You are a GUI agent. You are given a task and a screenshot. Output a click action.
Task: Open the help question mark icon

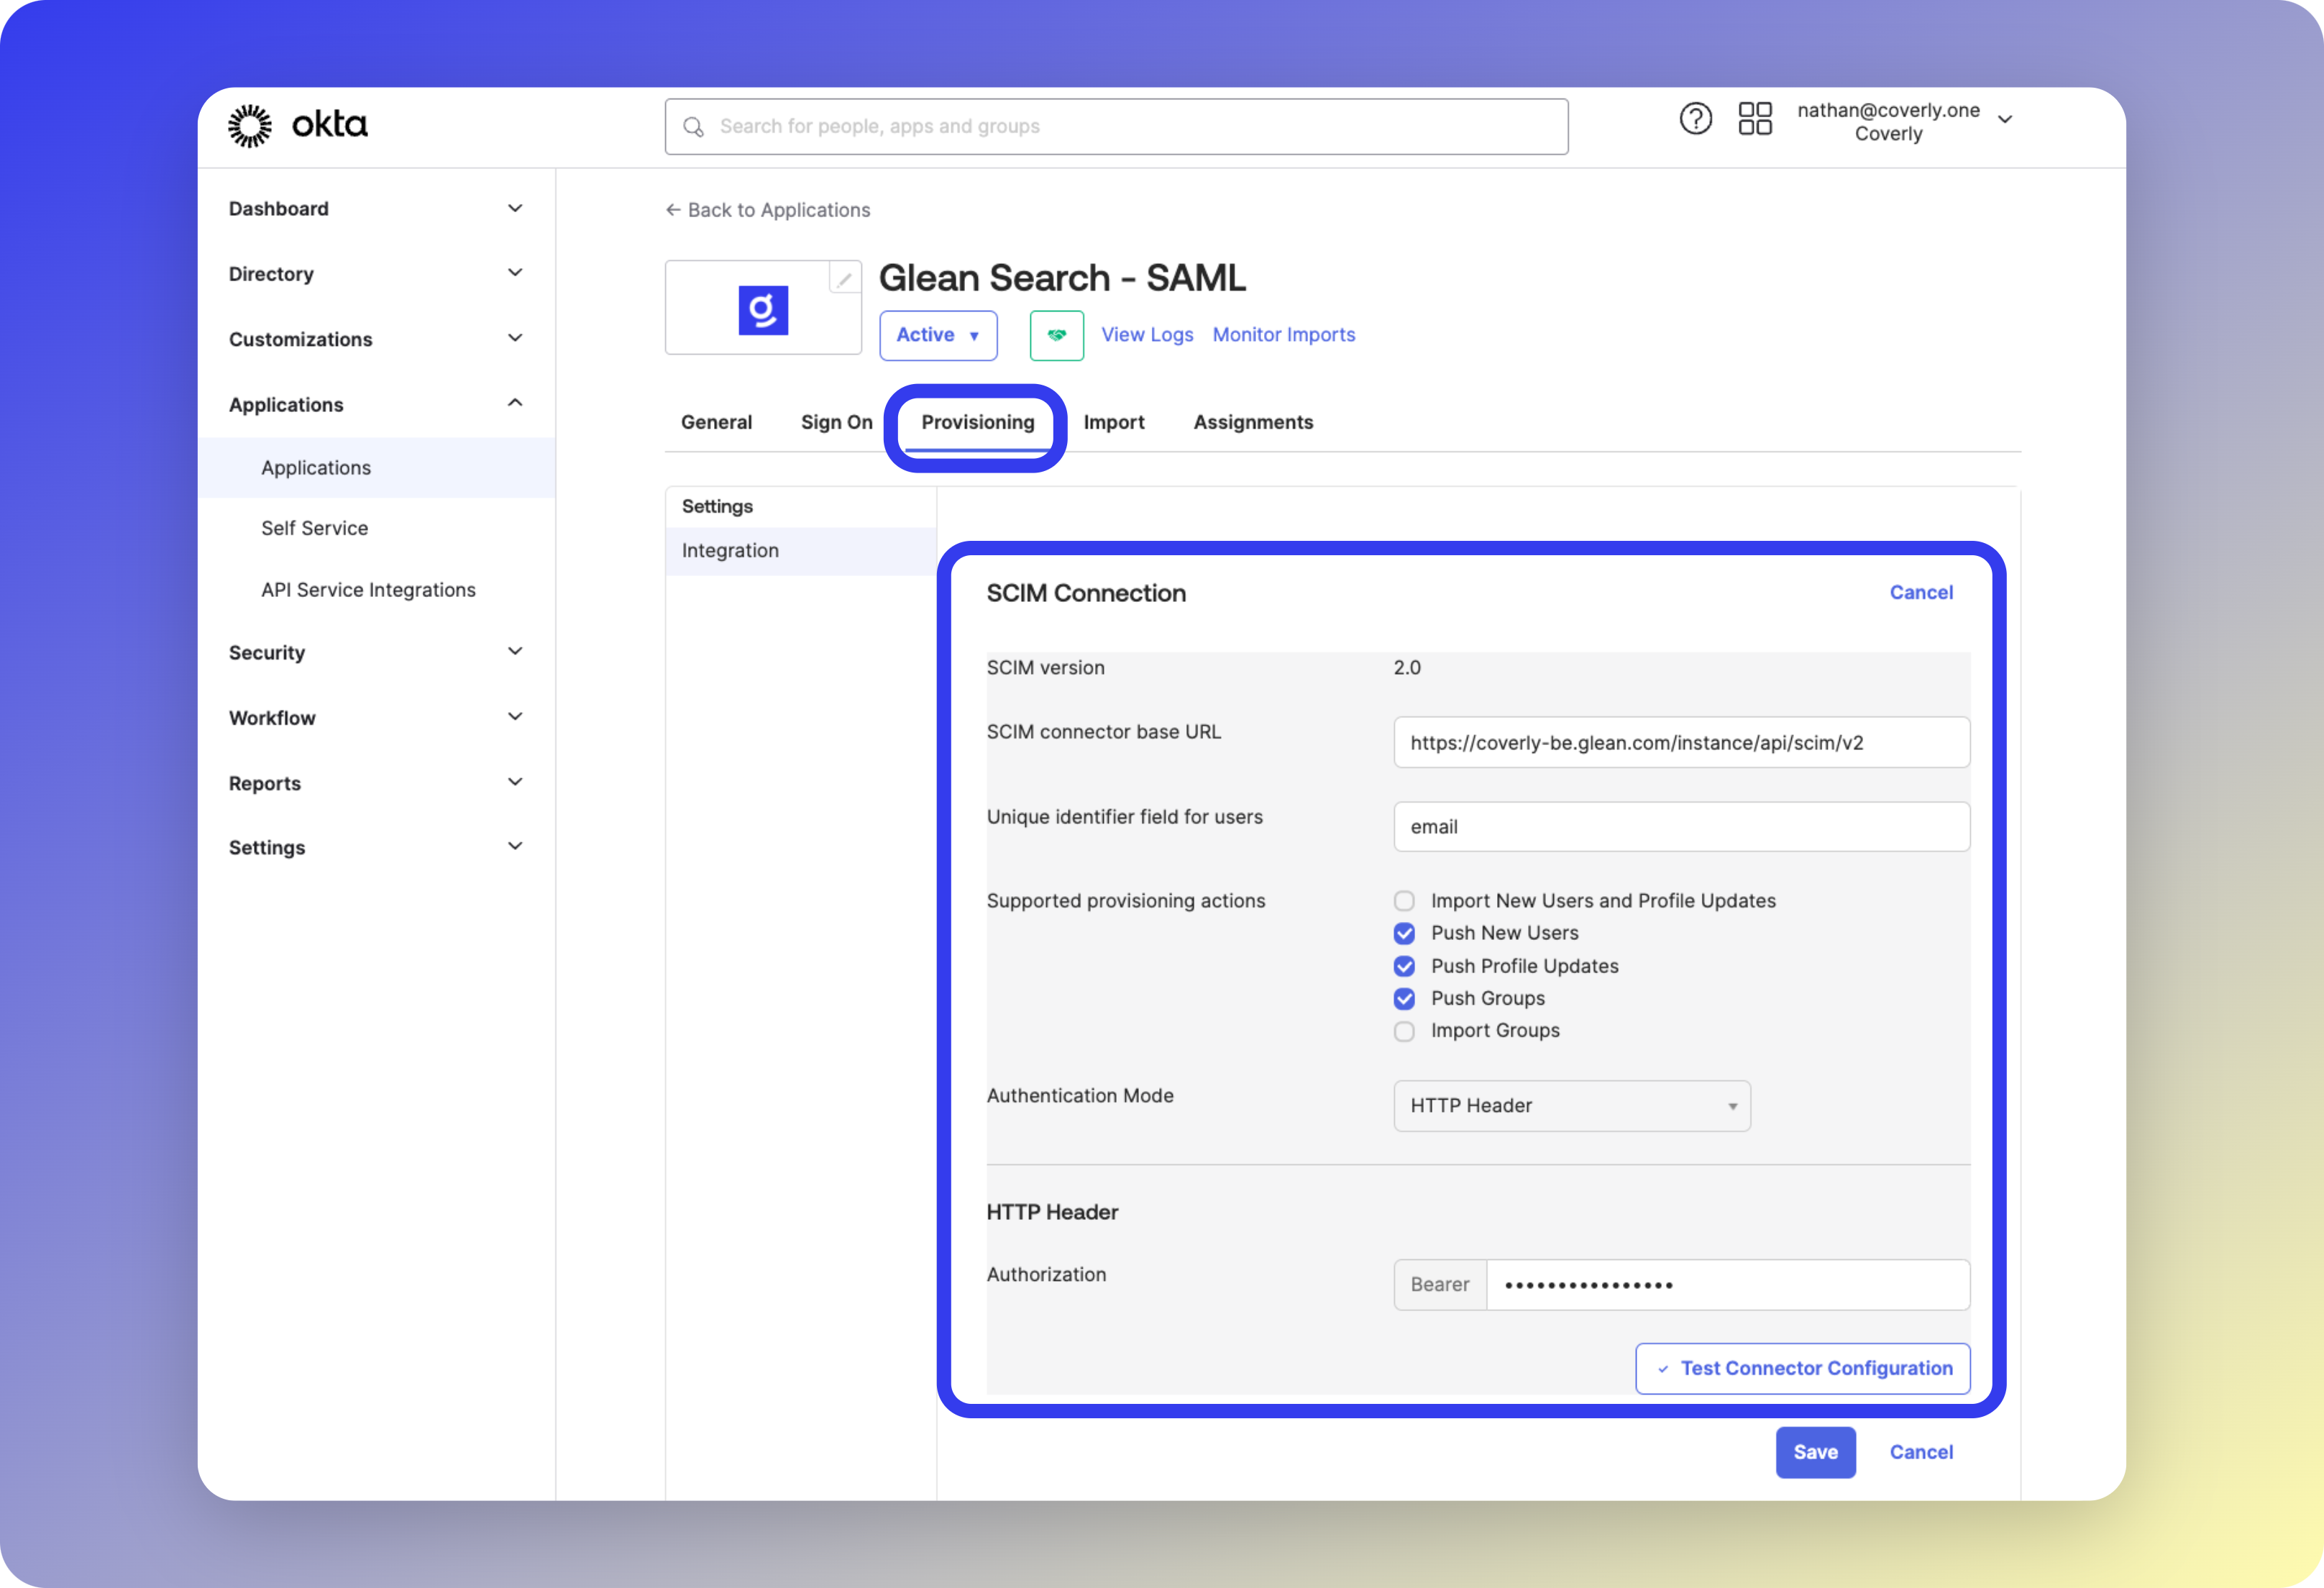point(1695,119)
